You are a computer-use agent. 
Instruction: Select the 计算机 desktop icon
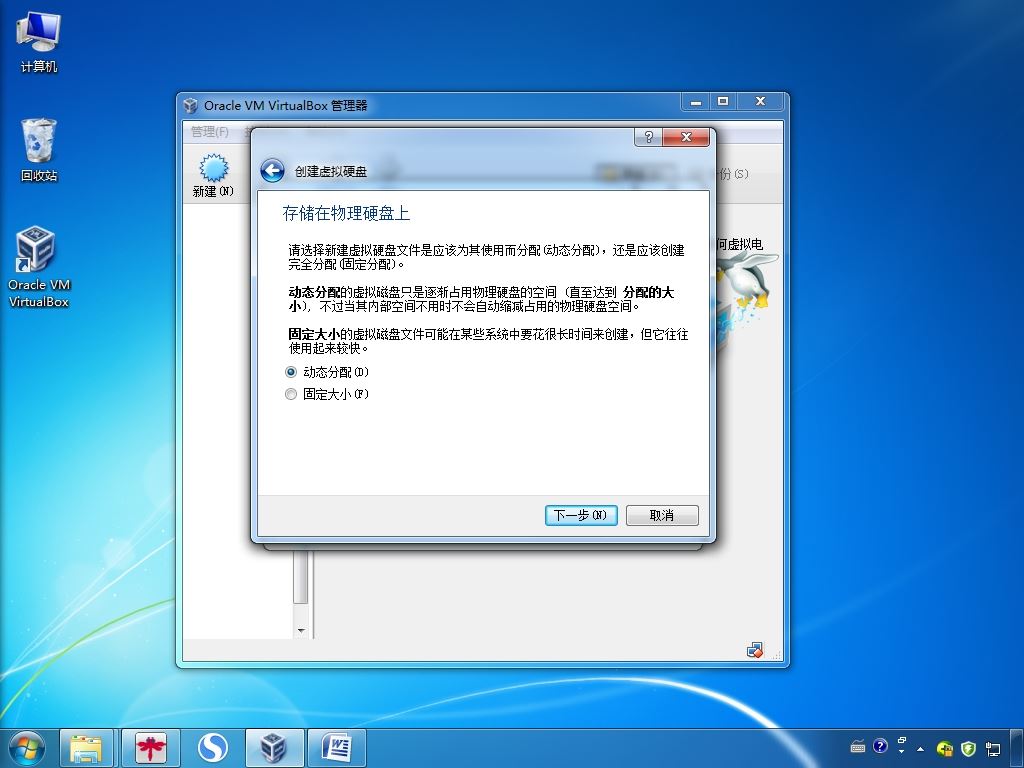coord(39,42)
